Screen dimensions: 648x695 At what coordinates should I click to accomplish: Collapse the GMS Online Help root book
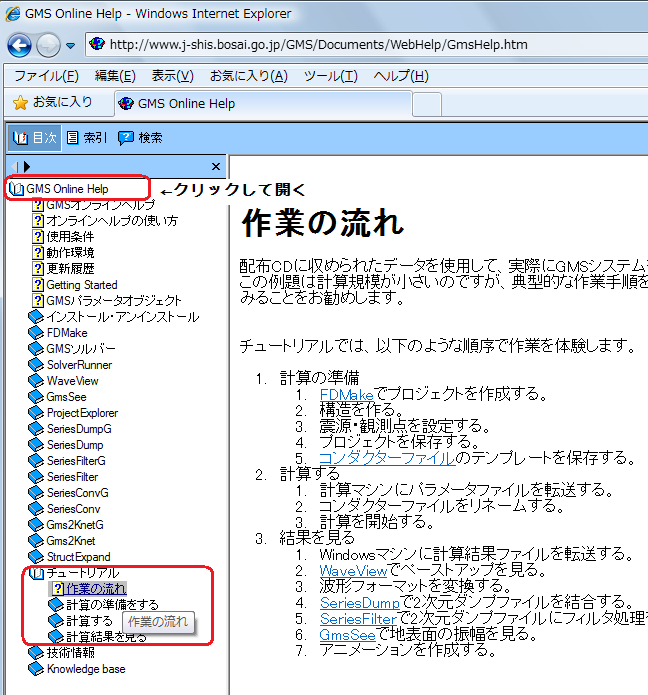16,188
